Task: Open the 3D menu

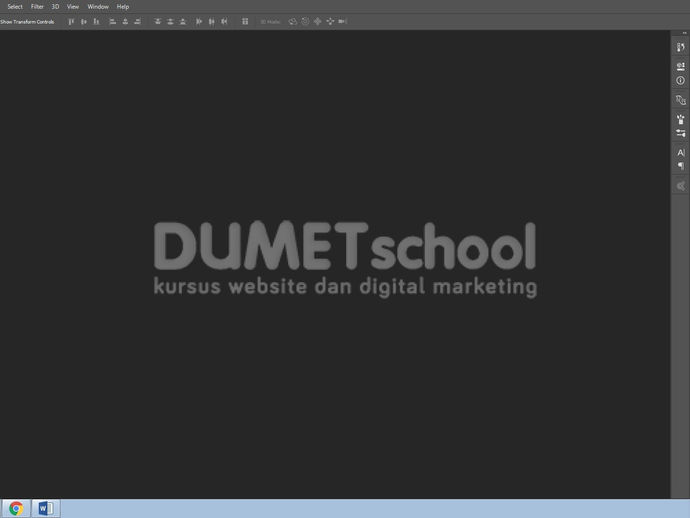Action: (x=55, y=7)
